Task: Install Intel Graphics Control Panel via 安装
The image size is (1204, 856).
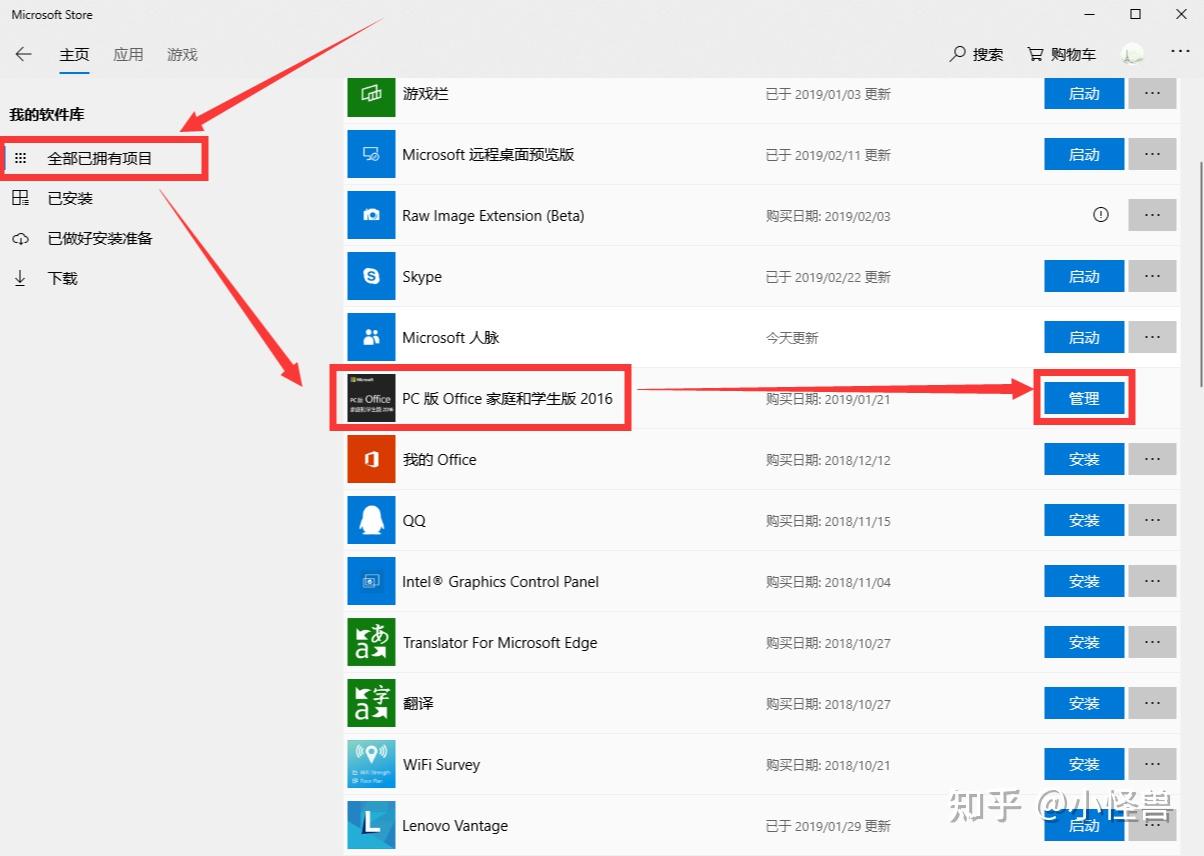Action: click(1084, 582)
